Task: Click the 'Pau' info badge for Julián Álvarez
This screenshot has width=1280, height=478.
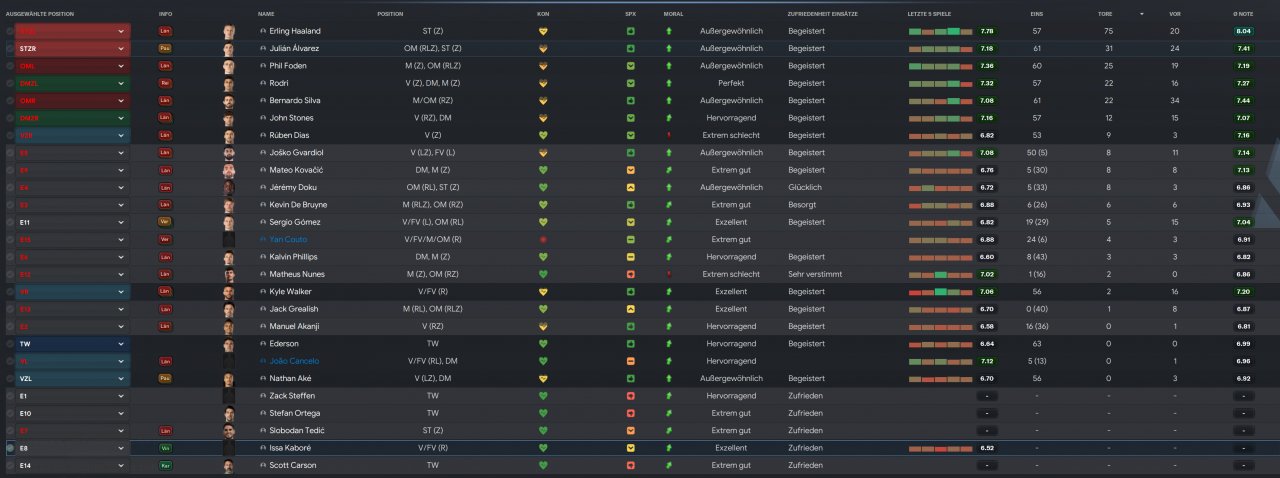Action: [165, 48]
